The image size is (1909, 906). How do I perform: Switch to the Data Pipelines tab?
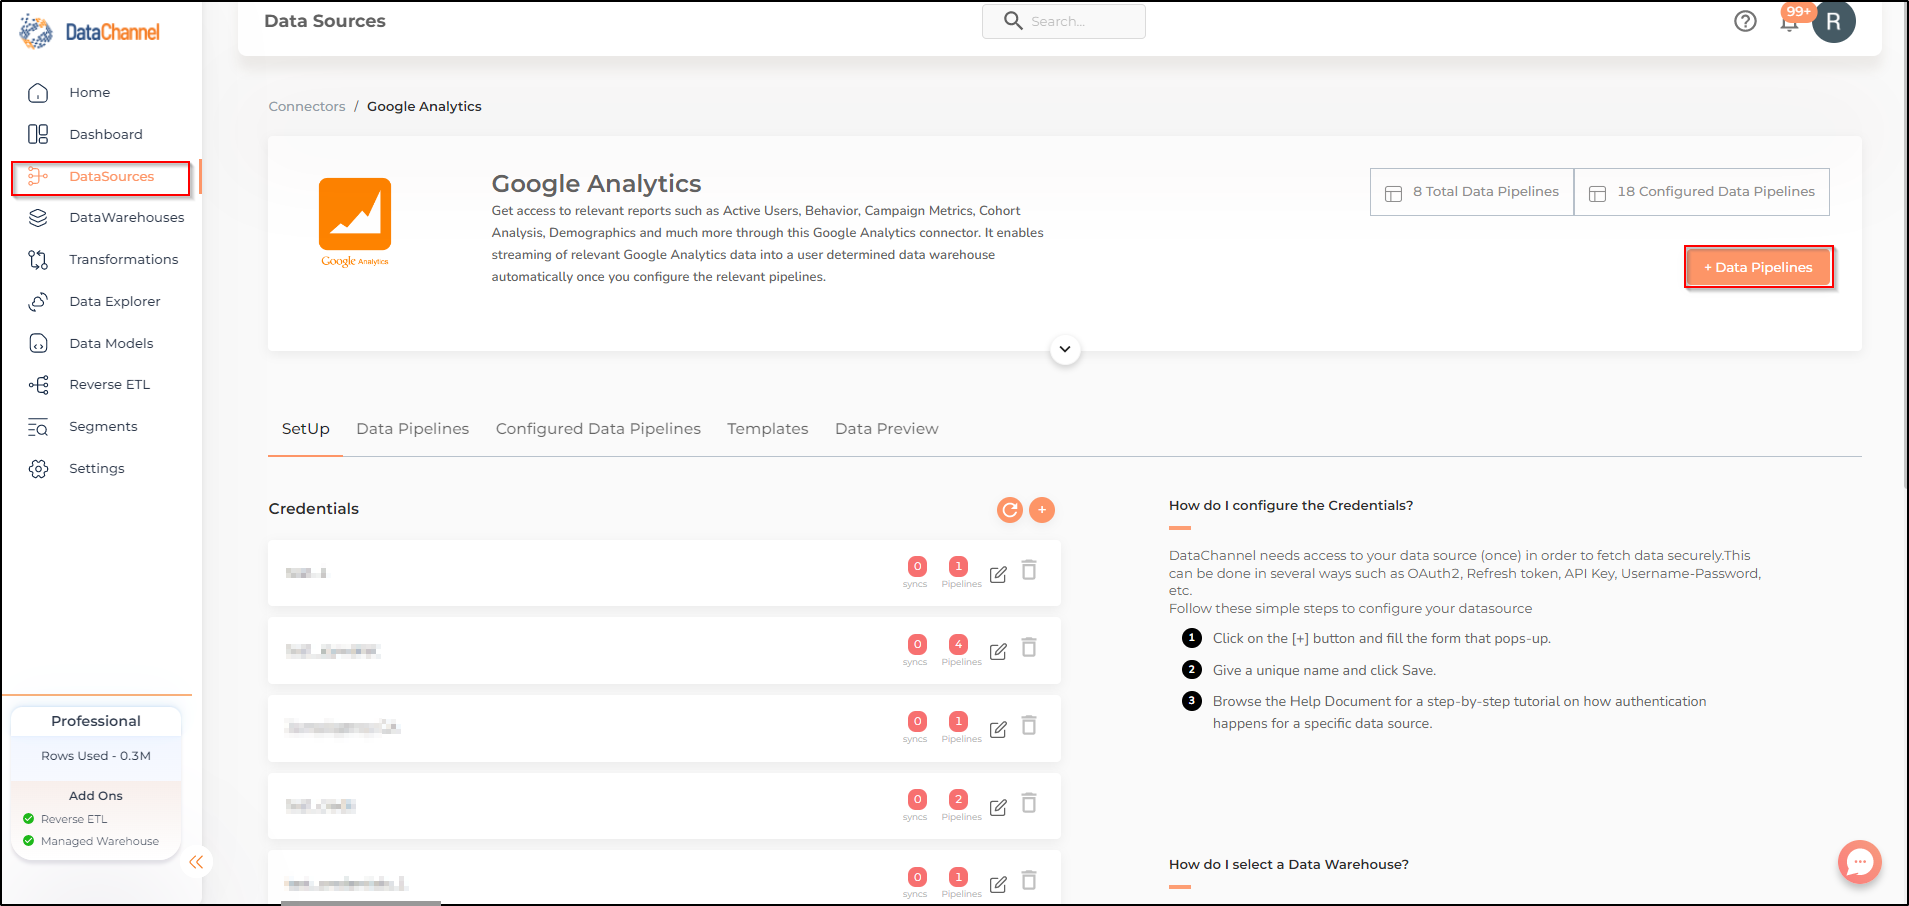click(412, 429)
